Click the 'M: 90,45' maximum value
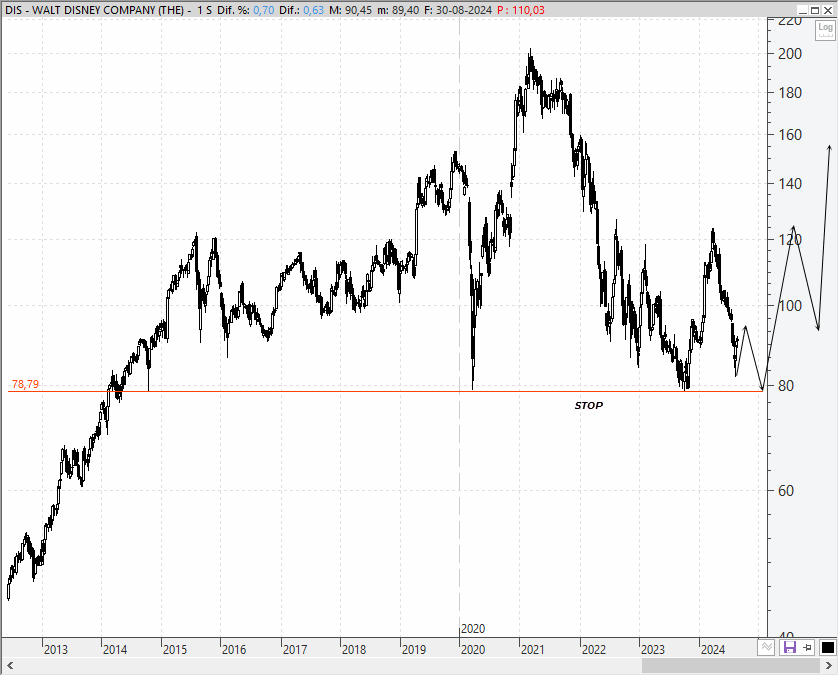 pyautogui.click(x=352, y=10)
